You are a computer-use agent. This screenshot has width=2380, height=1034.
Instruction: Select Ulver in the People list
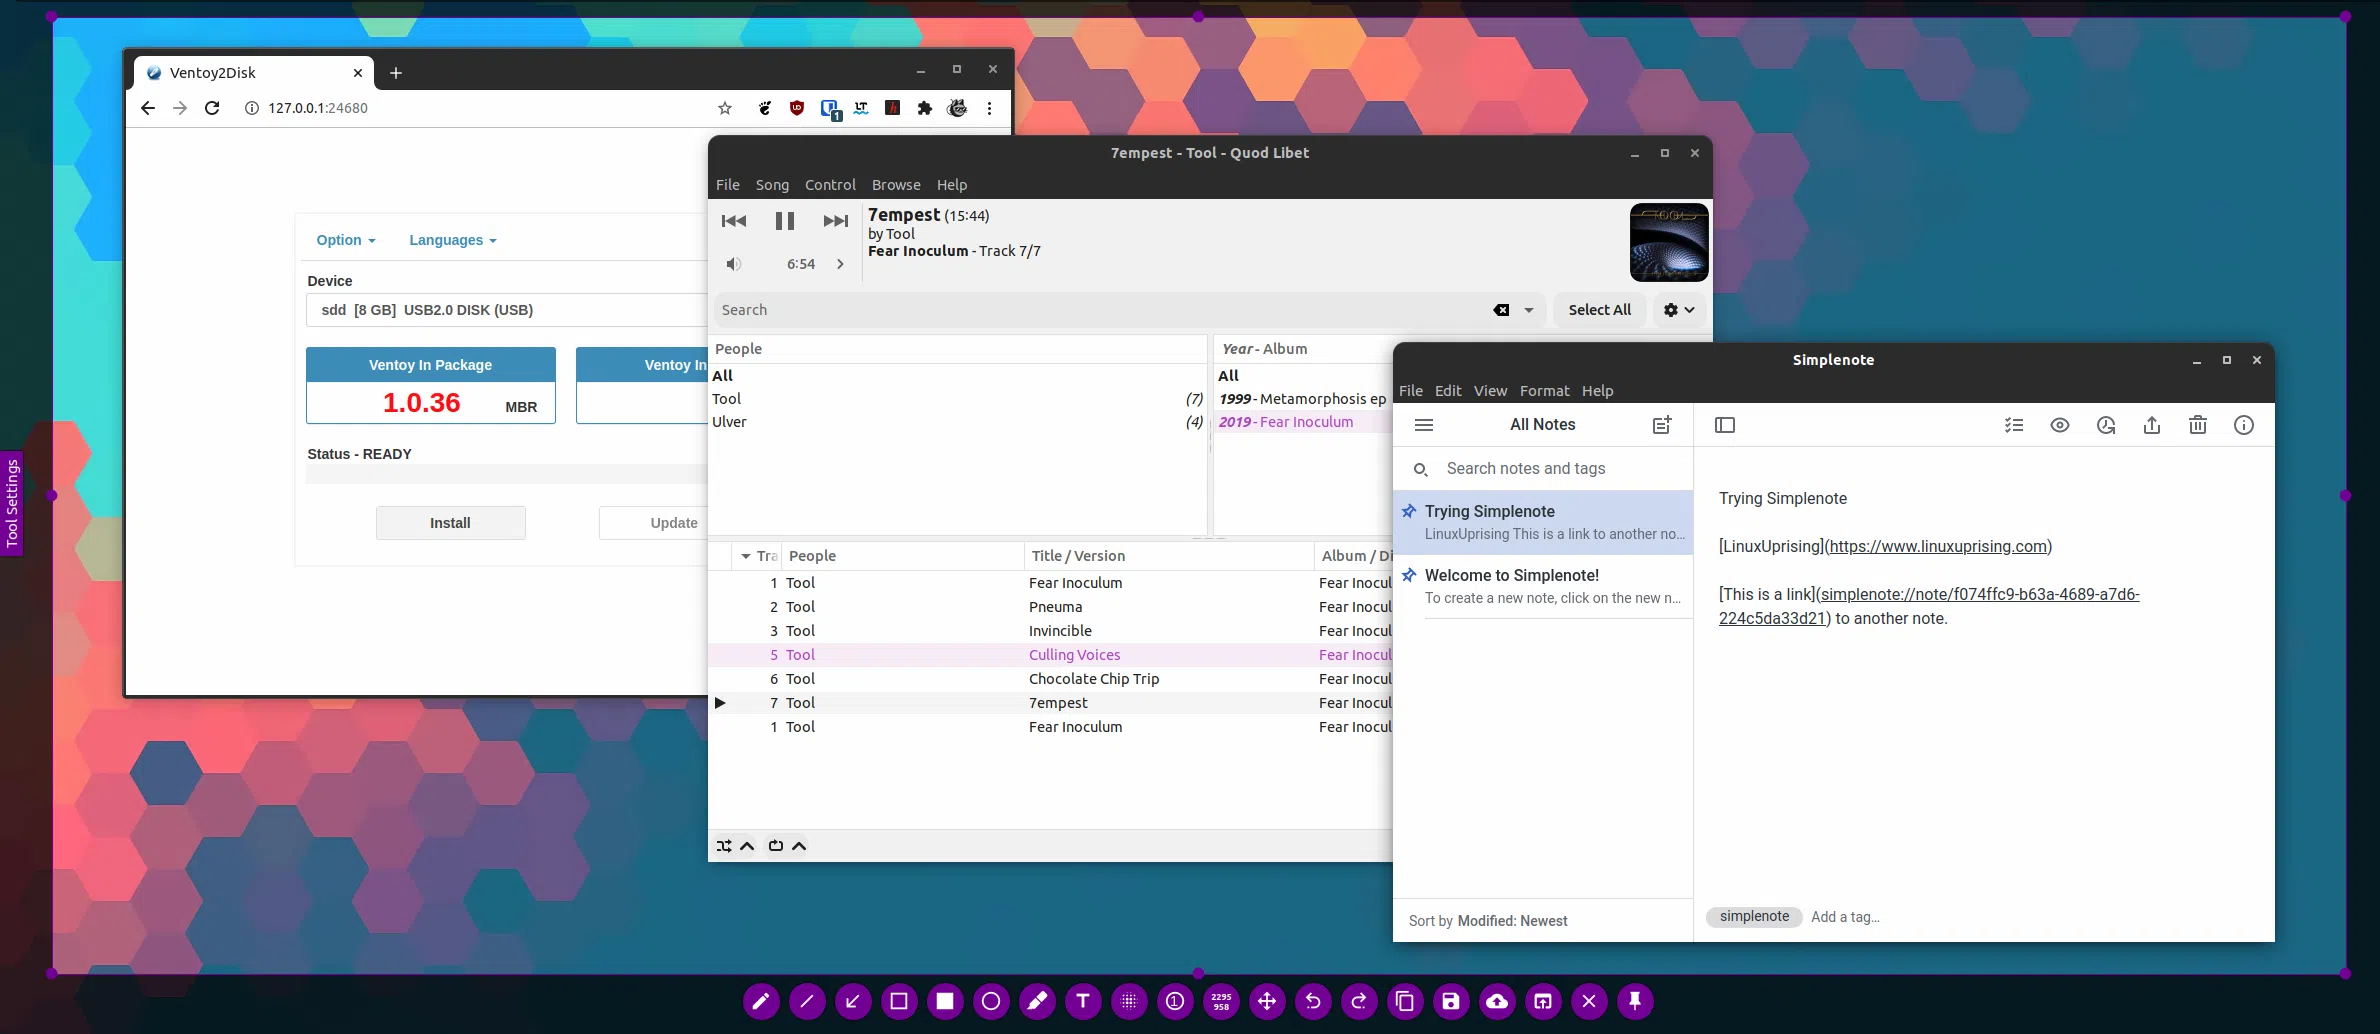click(x=957, y=422)
